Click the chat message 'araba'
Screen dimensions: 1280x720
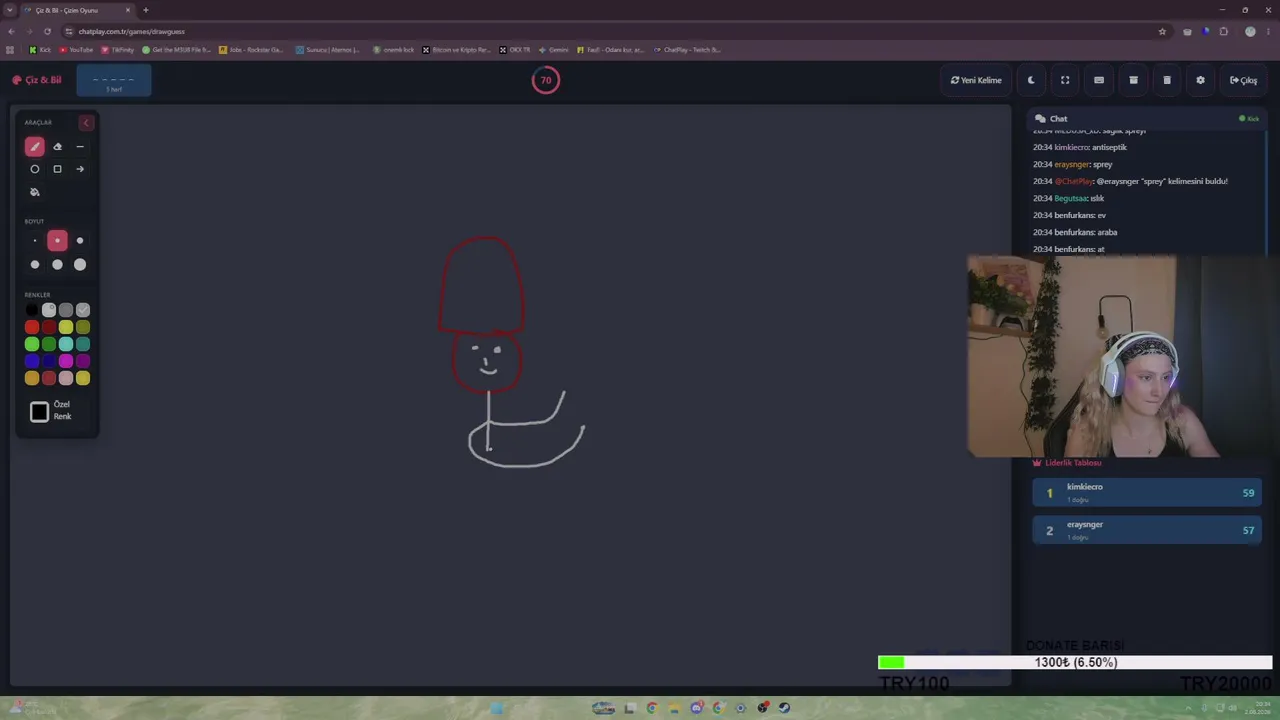tap(1107, 233)
